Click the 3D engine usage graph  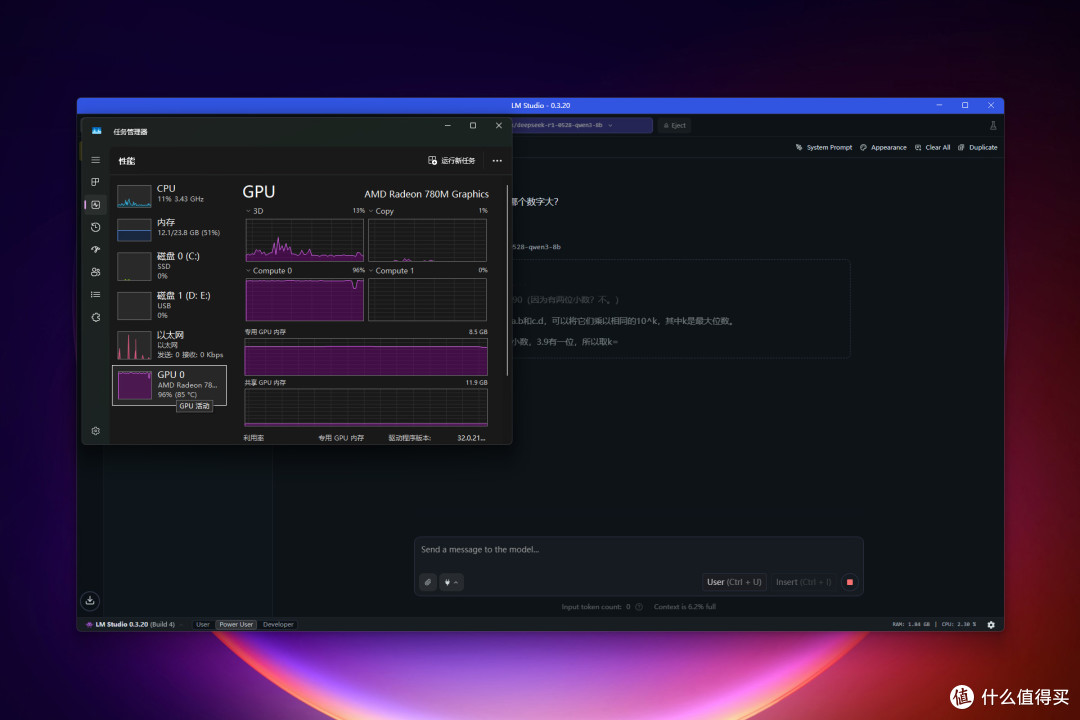tap(304, 240)
